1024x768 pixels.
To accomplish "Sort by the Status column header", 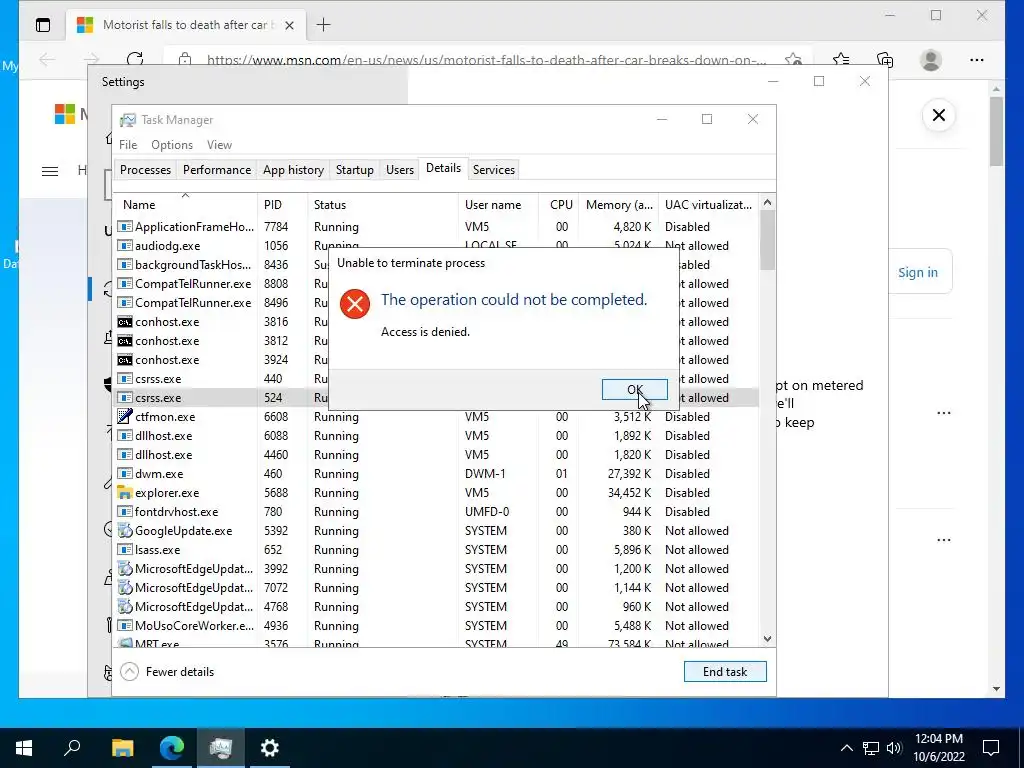I will tap(383, 204).
